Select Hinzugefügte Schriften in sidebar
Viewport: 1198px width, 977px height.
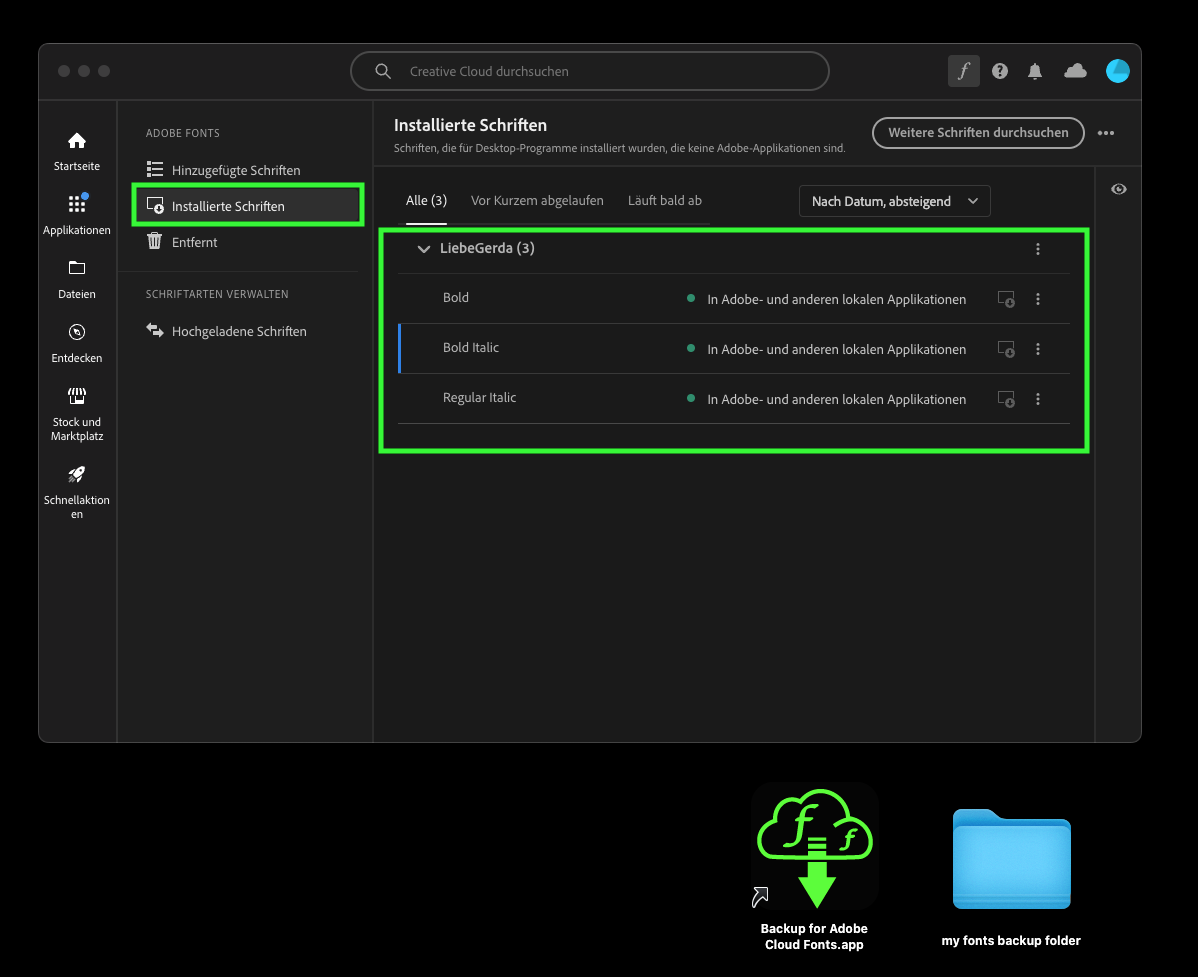pos(235,170)
